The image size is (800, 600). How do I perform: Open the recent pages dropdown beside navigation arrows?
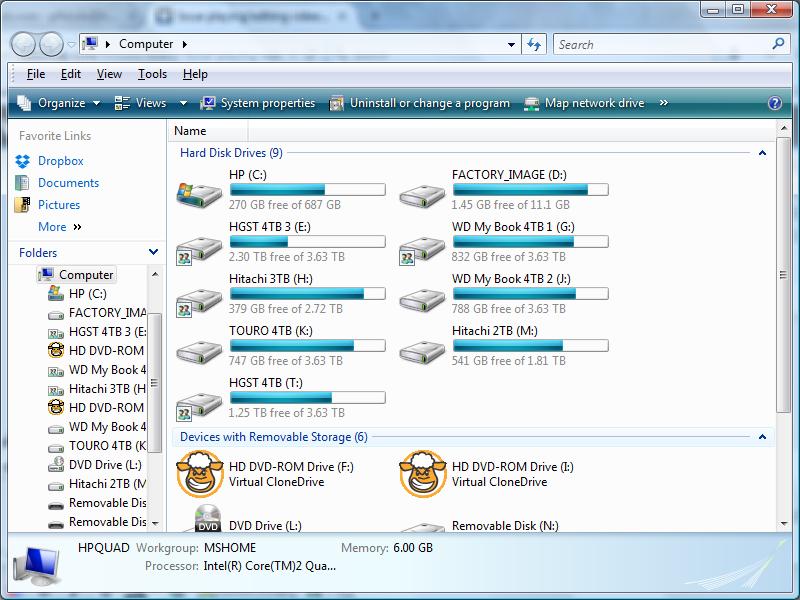click(71, 45)
